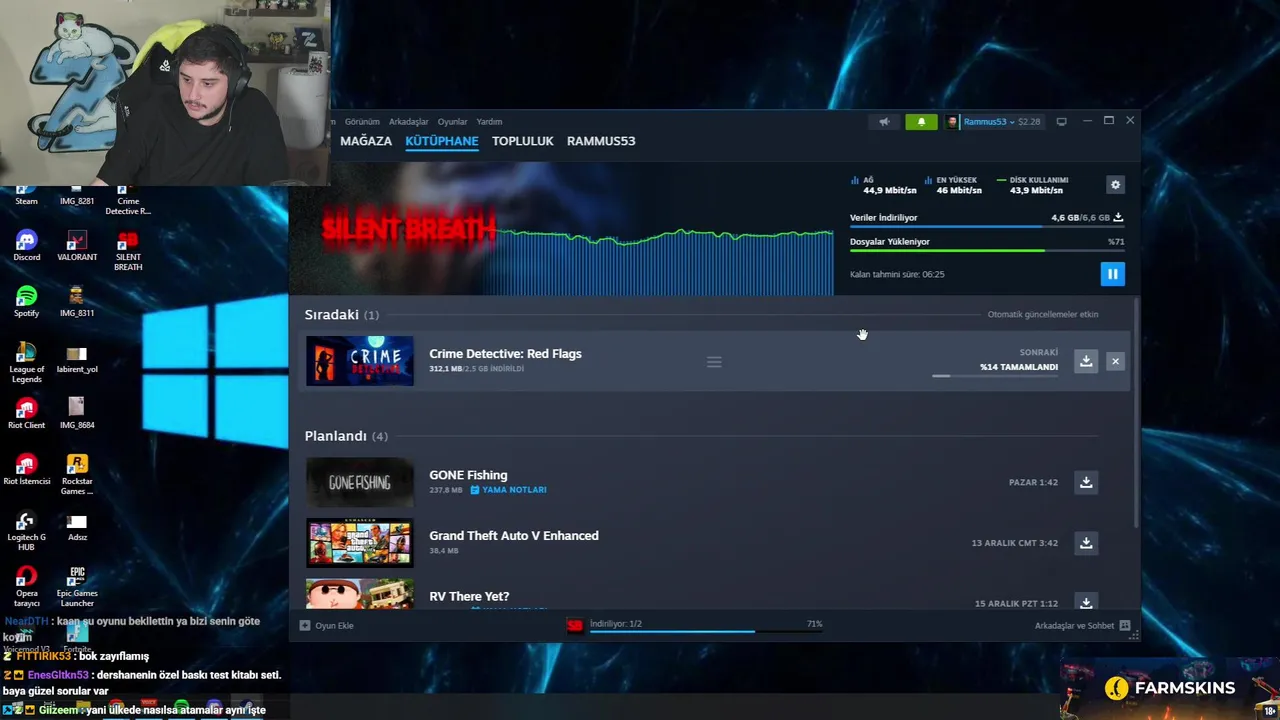The image size is (1280, 720).
Task: Click the Crime Detective: Red Flags title
Action: (505, 354)
